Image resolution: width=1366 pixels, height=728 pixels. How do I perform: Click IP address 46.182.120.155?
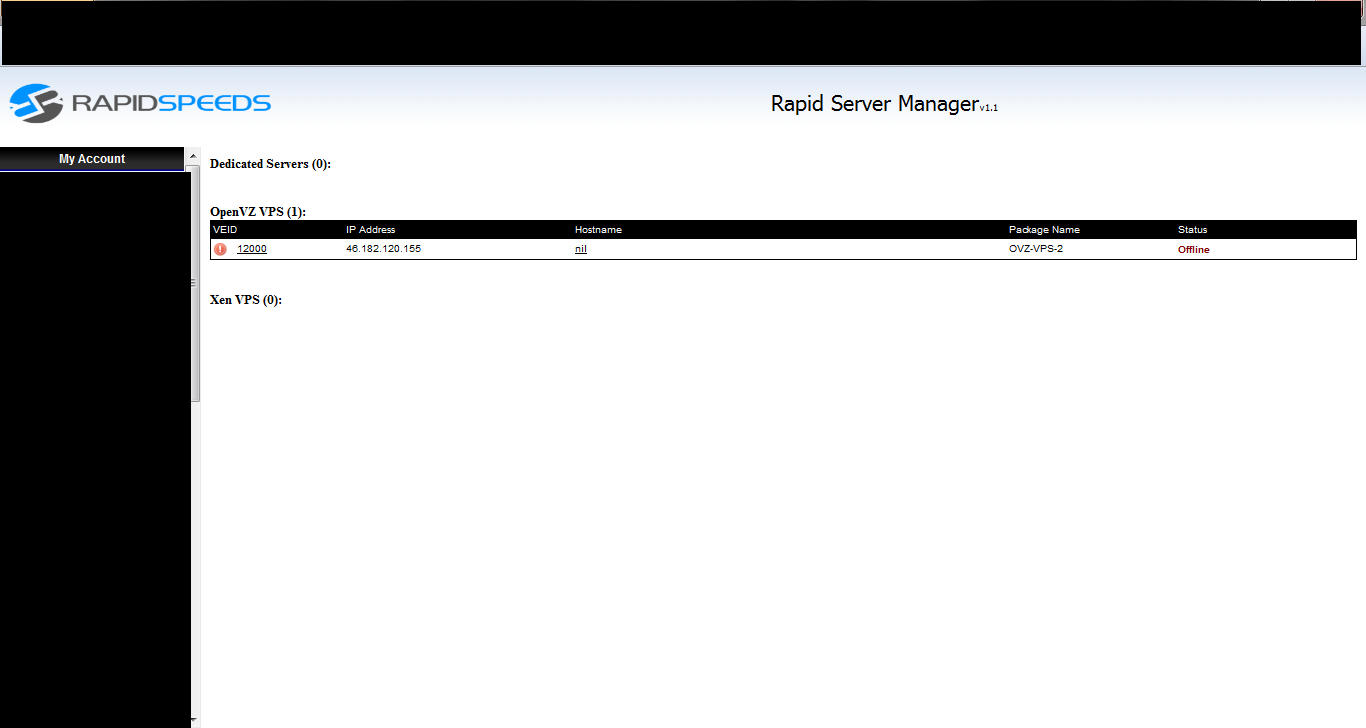[383, 249]
